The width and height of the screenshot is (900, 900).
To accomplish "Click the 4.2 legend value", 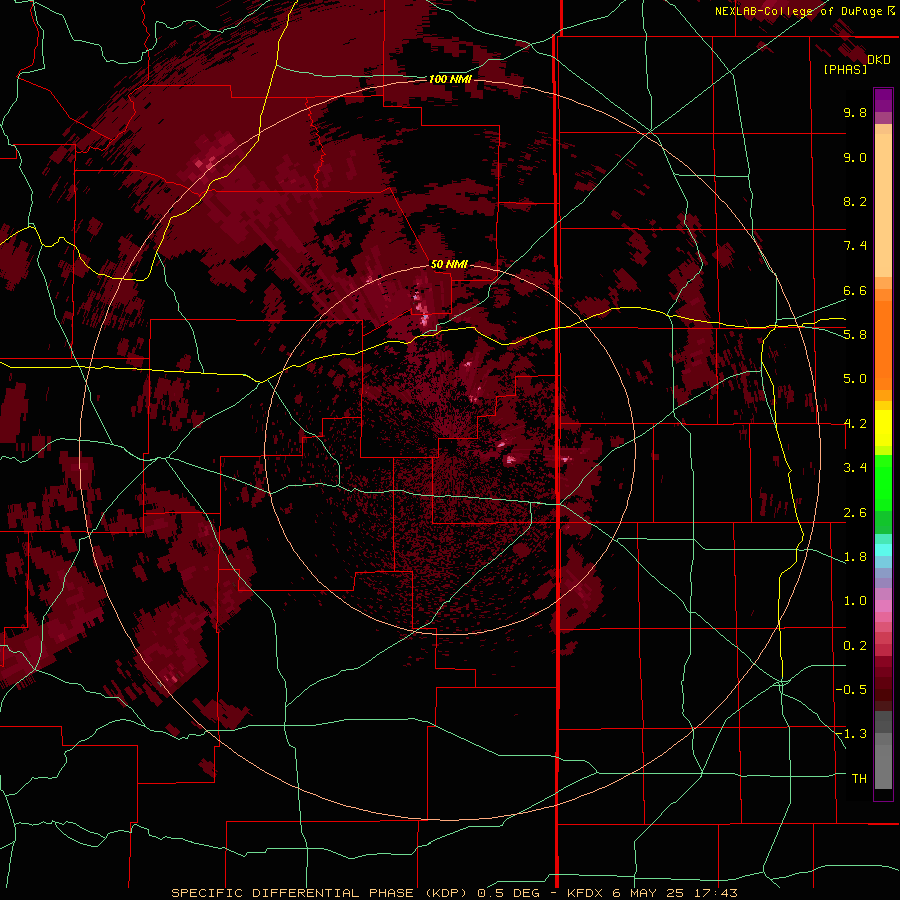I will (855, 424).
